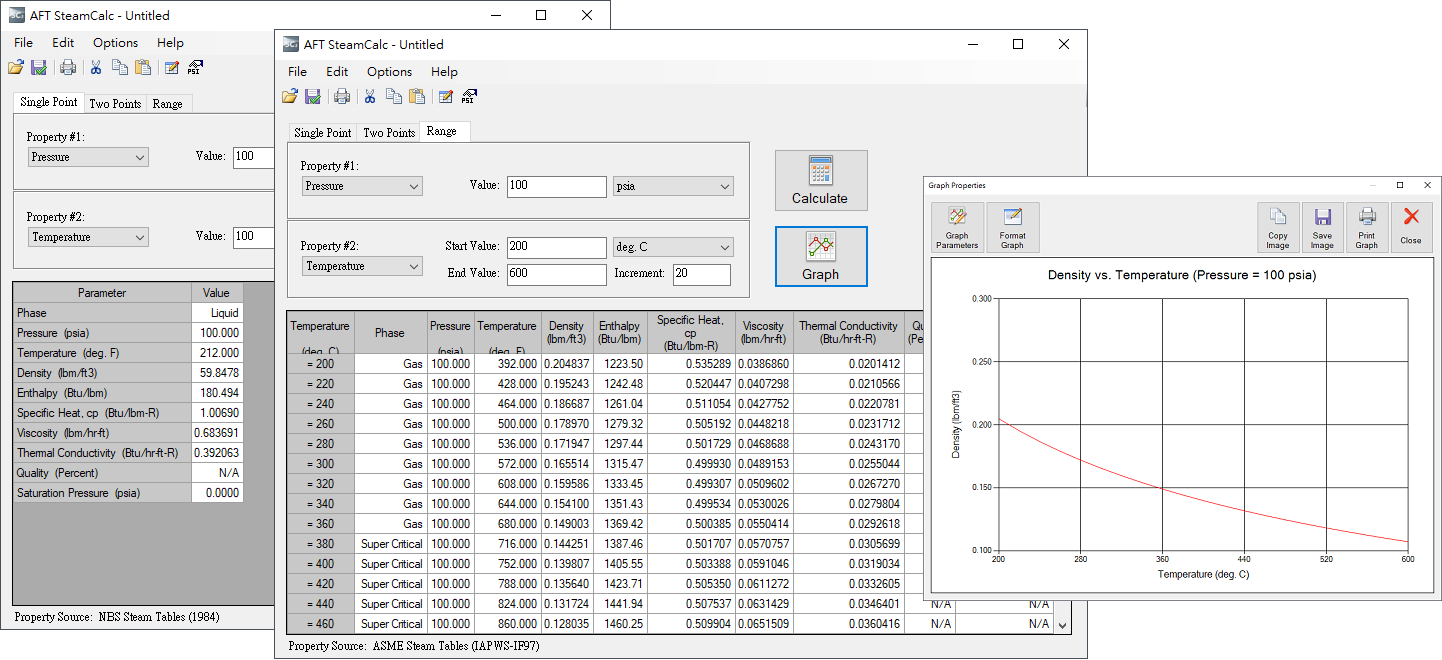The width and height of the screenshot is (1442, 660).
Task: Click the Calculate button
Action: 821,180
